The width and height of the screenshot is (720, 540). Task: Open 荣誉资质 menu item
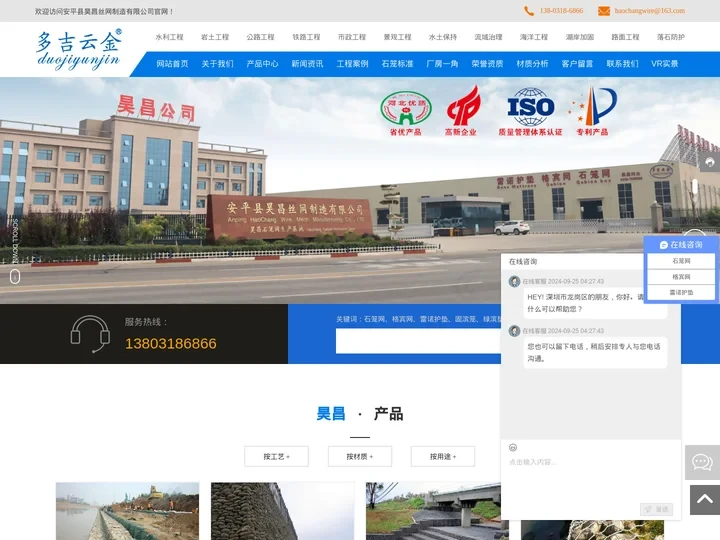[487, 64]
